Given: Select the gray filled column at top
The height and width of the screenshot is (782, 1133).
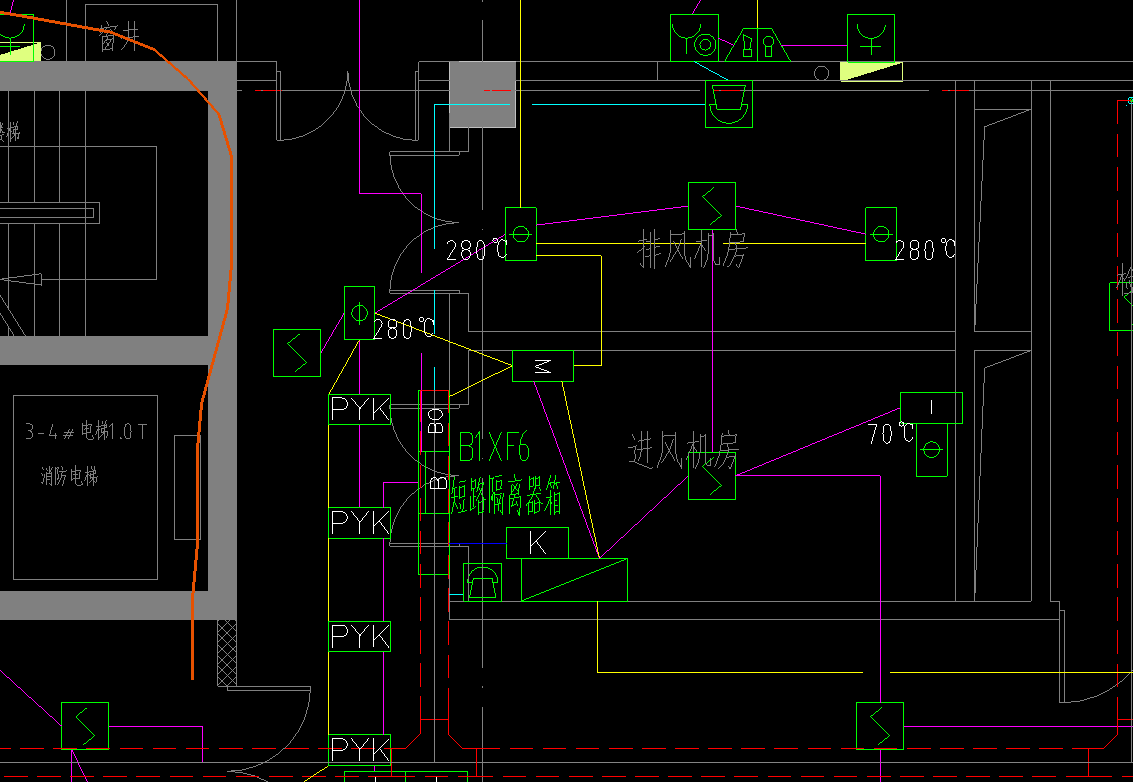Looking at the screenshot, I should 483,95.
